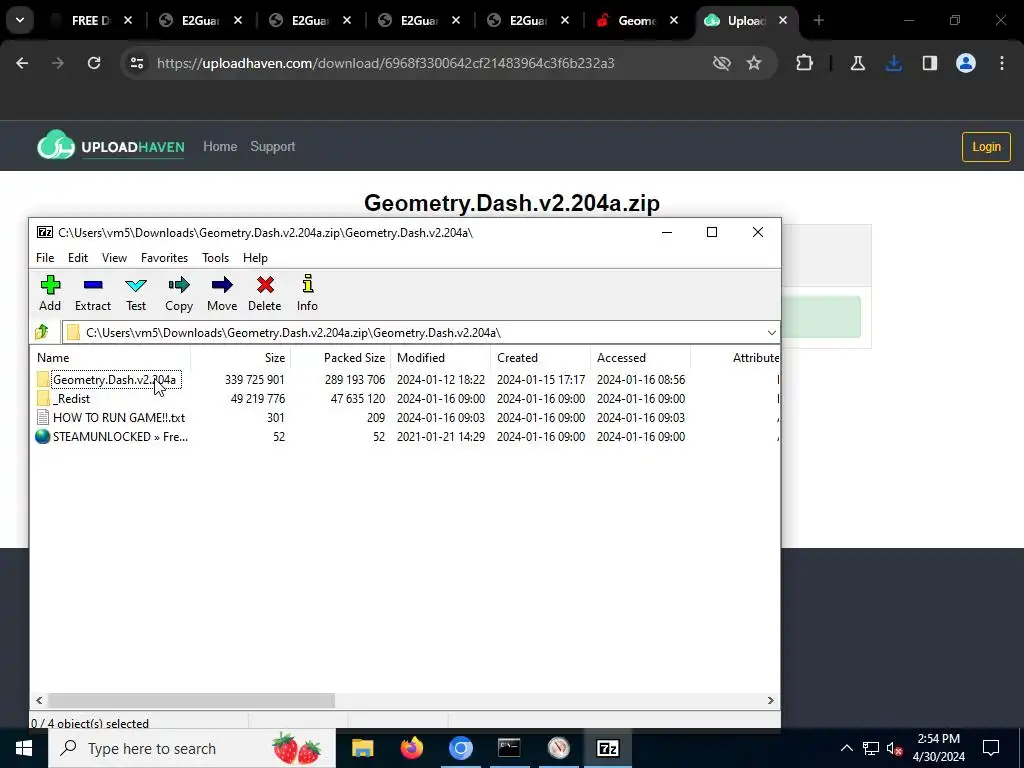Open the Chrome three-dot menu
The image size is (1024, 768).
[1002, 63]
